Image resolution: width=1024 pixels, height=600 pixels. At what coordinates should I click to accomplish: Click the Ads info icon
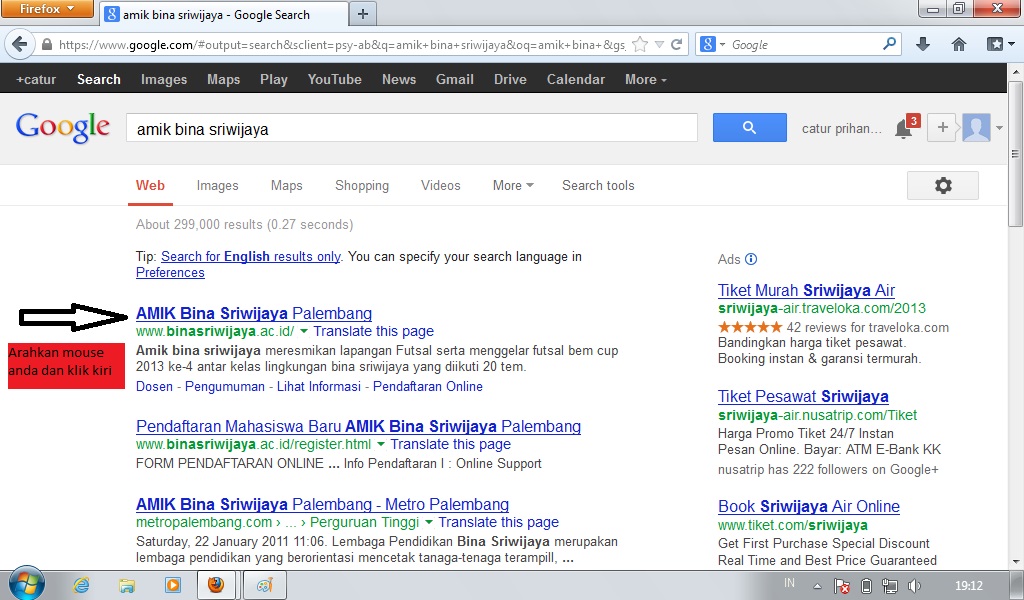[x=751, y=259]
